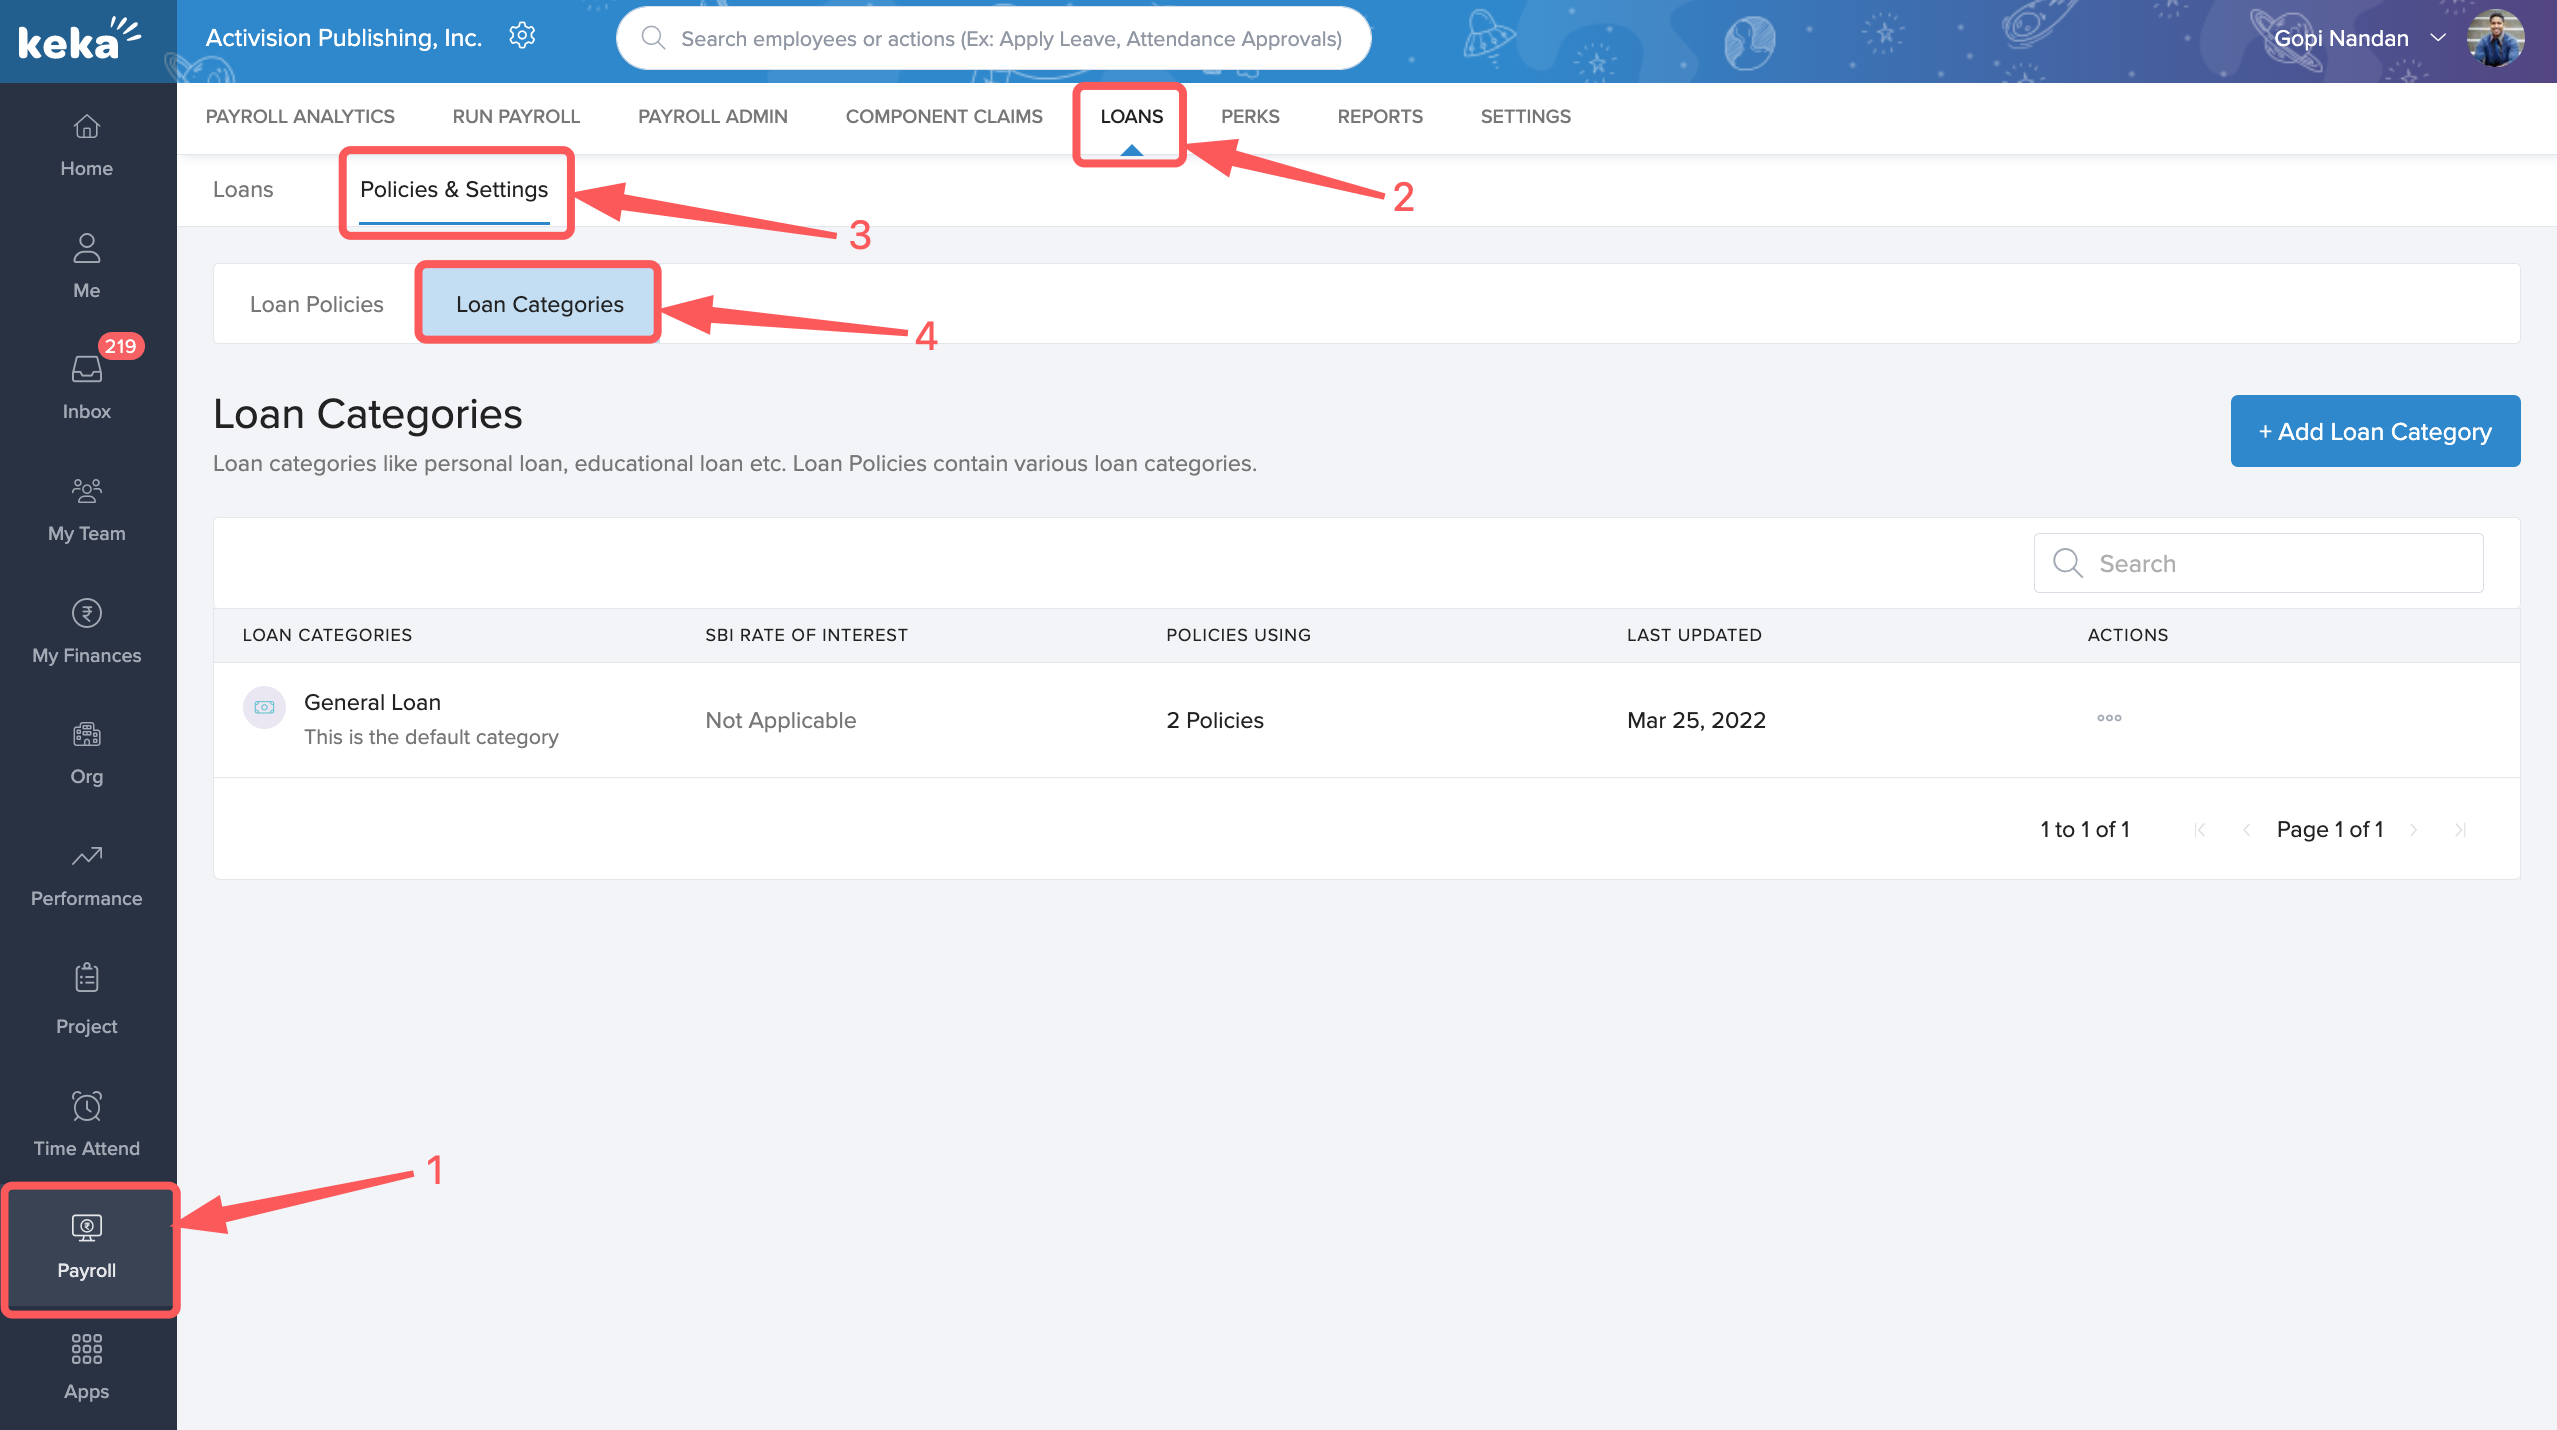Select the Loans sub-tab

(x=243, y=190)
